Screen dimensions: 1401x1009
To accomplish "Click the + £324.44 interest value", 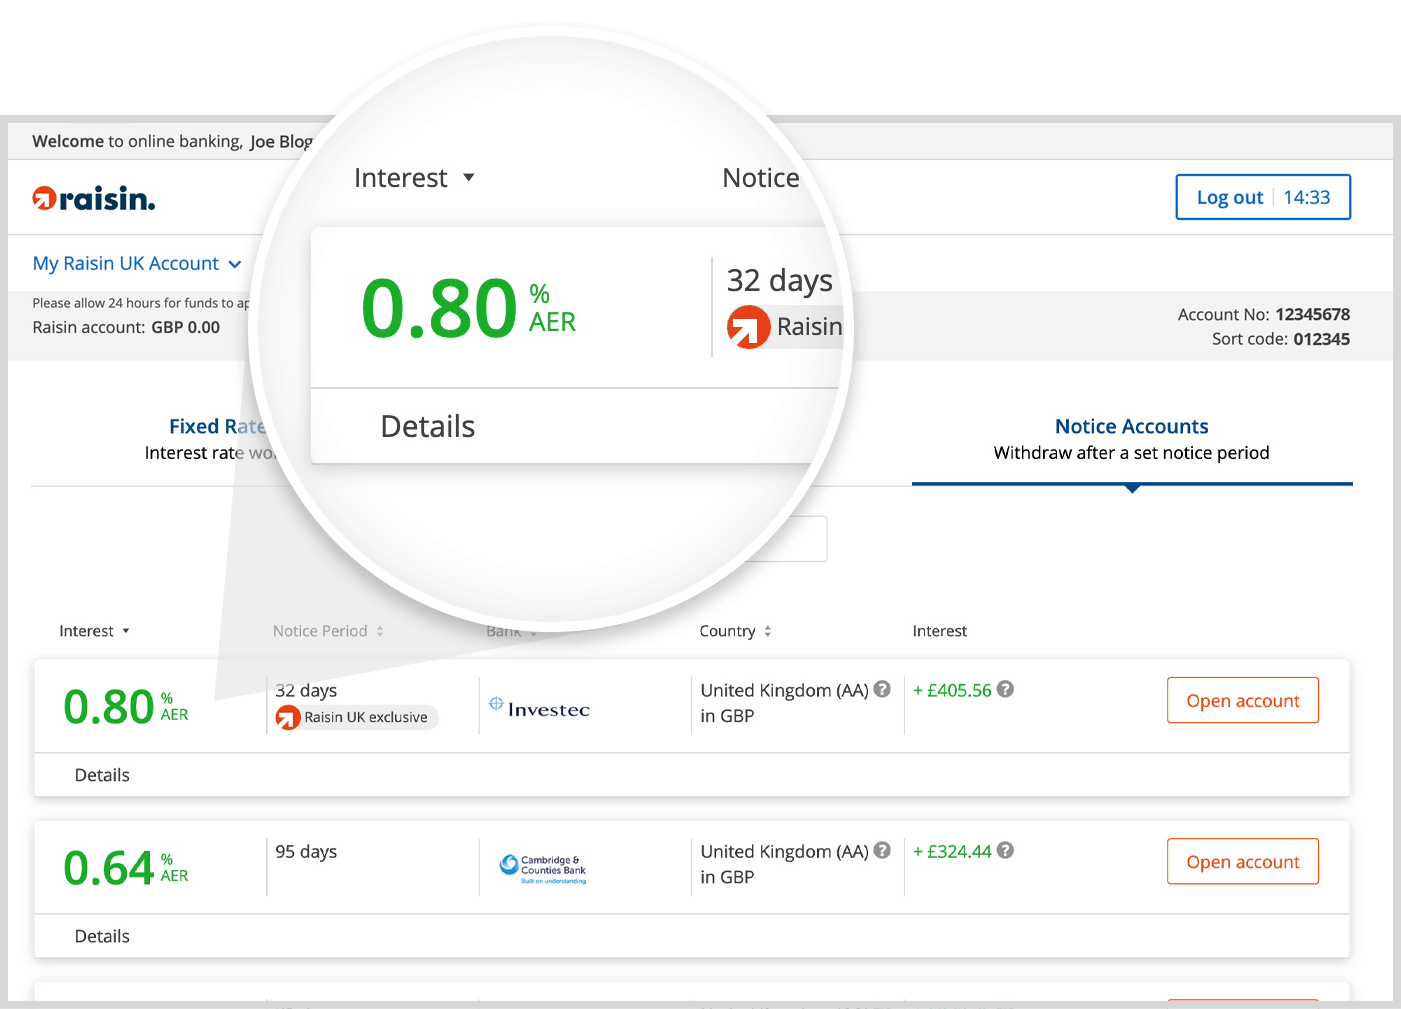I will pyautogui.click(x=952, y=851).
